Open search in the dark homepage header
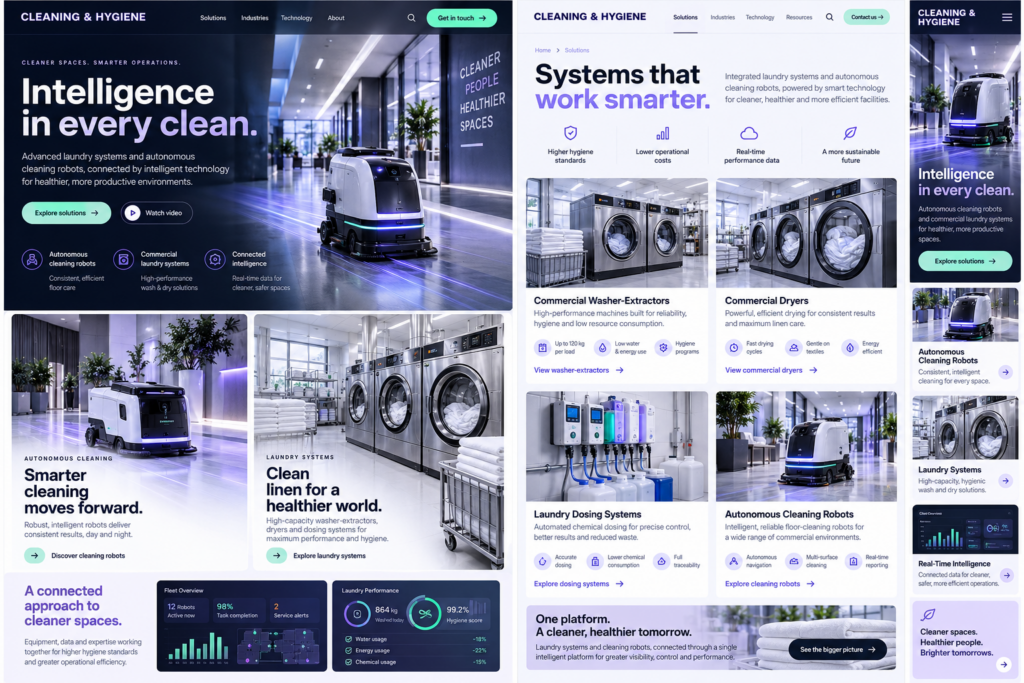This screenshot has height=683, width=1024. point(411,18)
